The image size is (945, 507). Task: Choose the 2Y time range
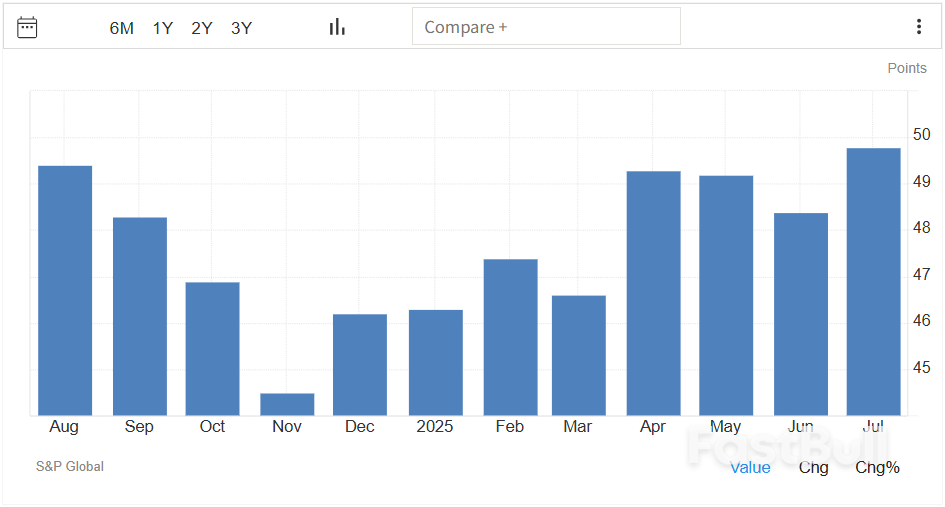202,28
